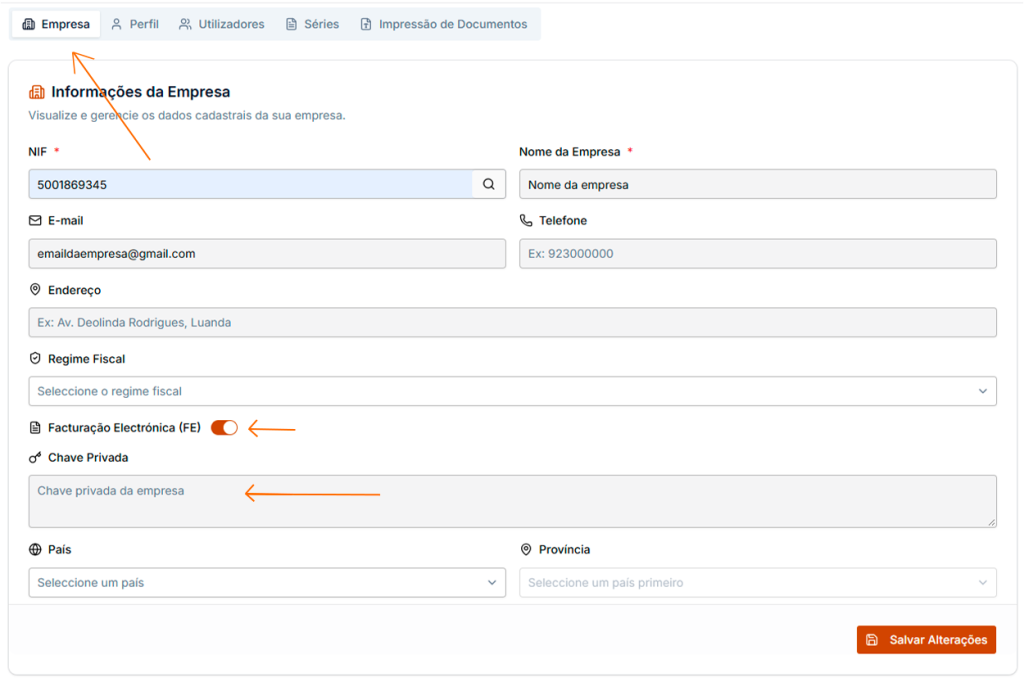Image resolution: width=1024 pixels, height=682 pixels.
Task: Click the NIF search magnifier icon
Action: [488, 184]
